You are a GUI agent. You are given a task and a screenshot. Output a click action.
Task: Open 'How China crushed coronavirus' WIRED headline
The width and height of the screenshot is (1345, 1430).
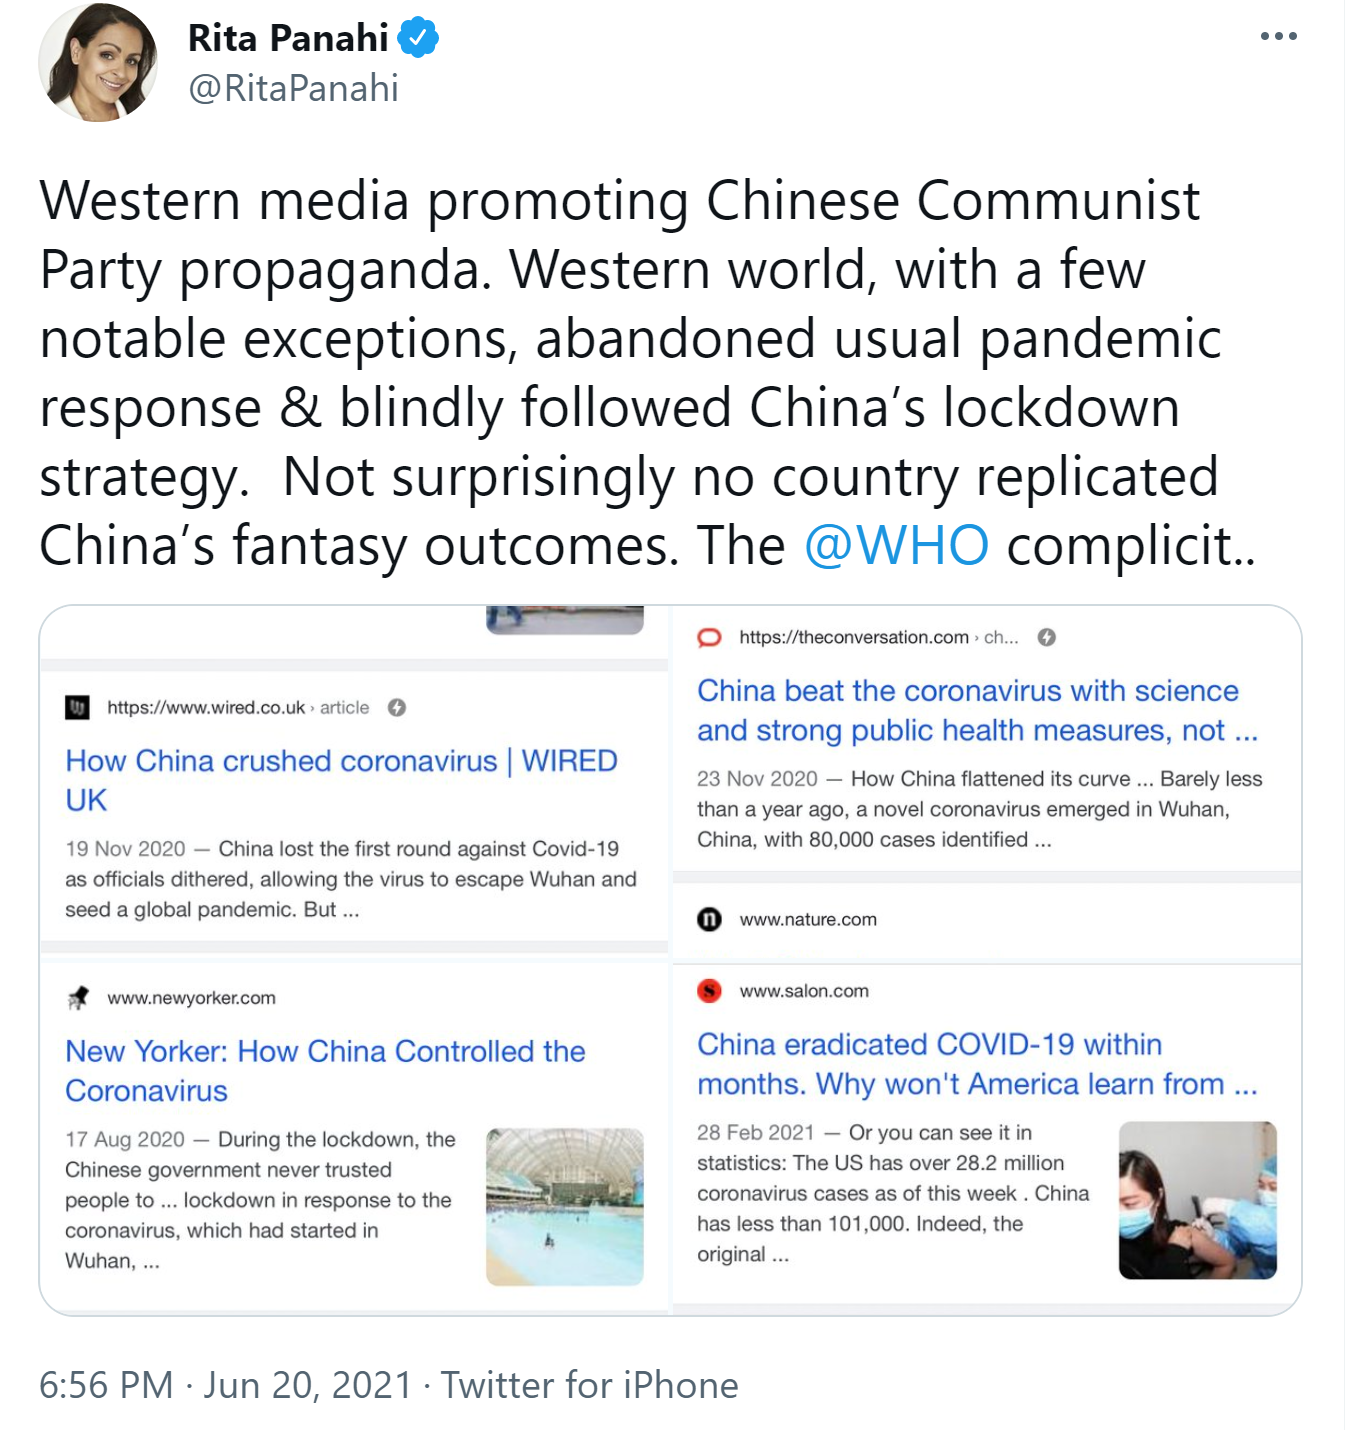point(341,780)
